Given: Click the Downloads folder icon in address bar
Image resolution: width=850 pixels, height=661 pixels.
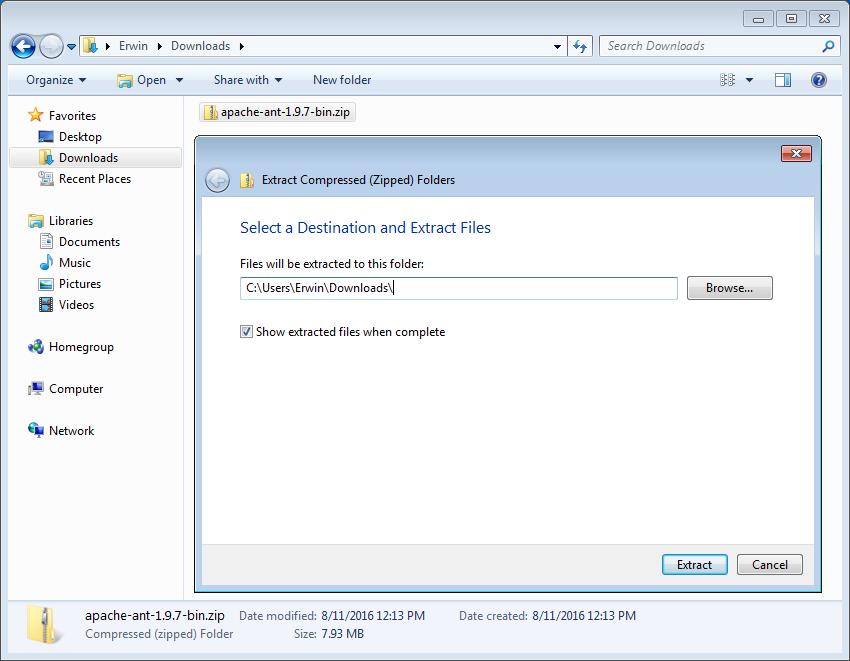Looking at the screenshot, I should click(91, 46).
